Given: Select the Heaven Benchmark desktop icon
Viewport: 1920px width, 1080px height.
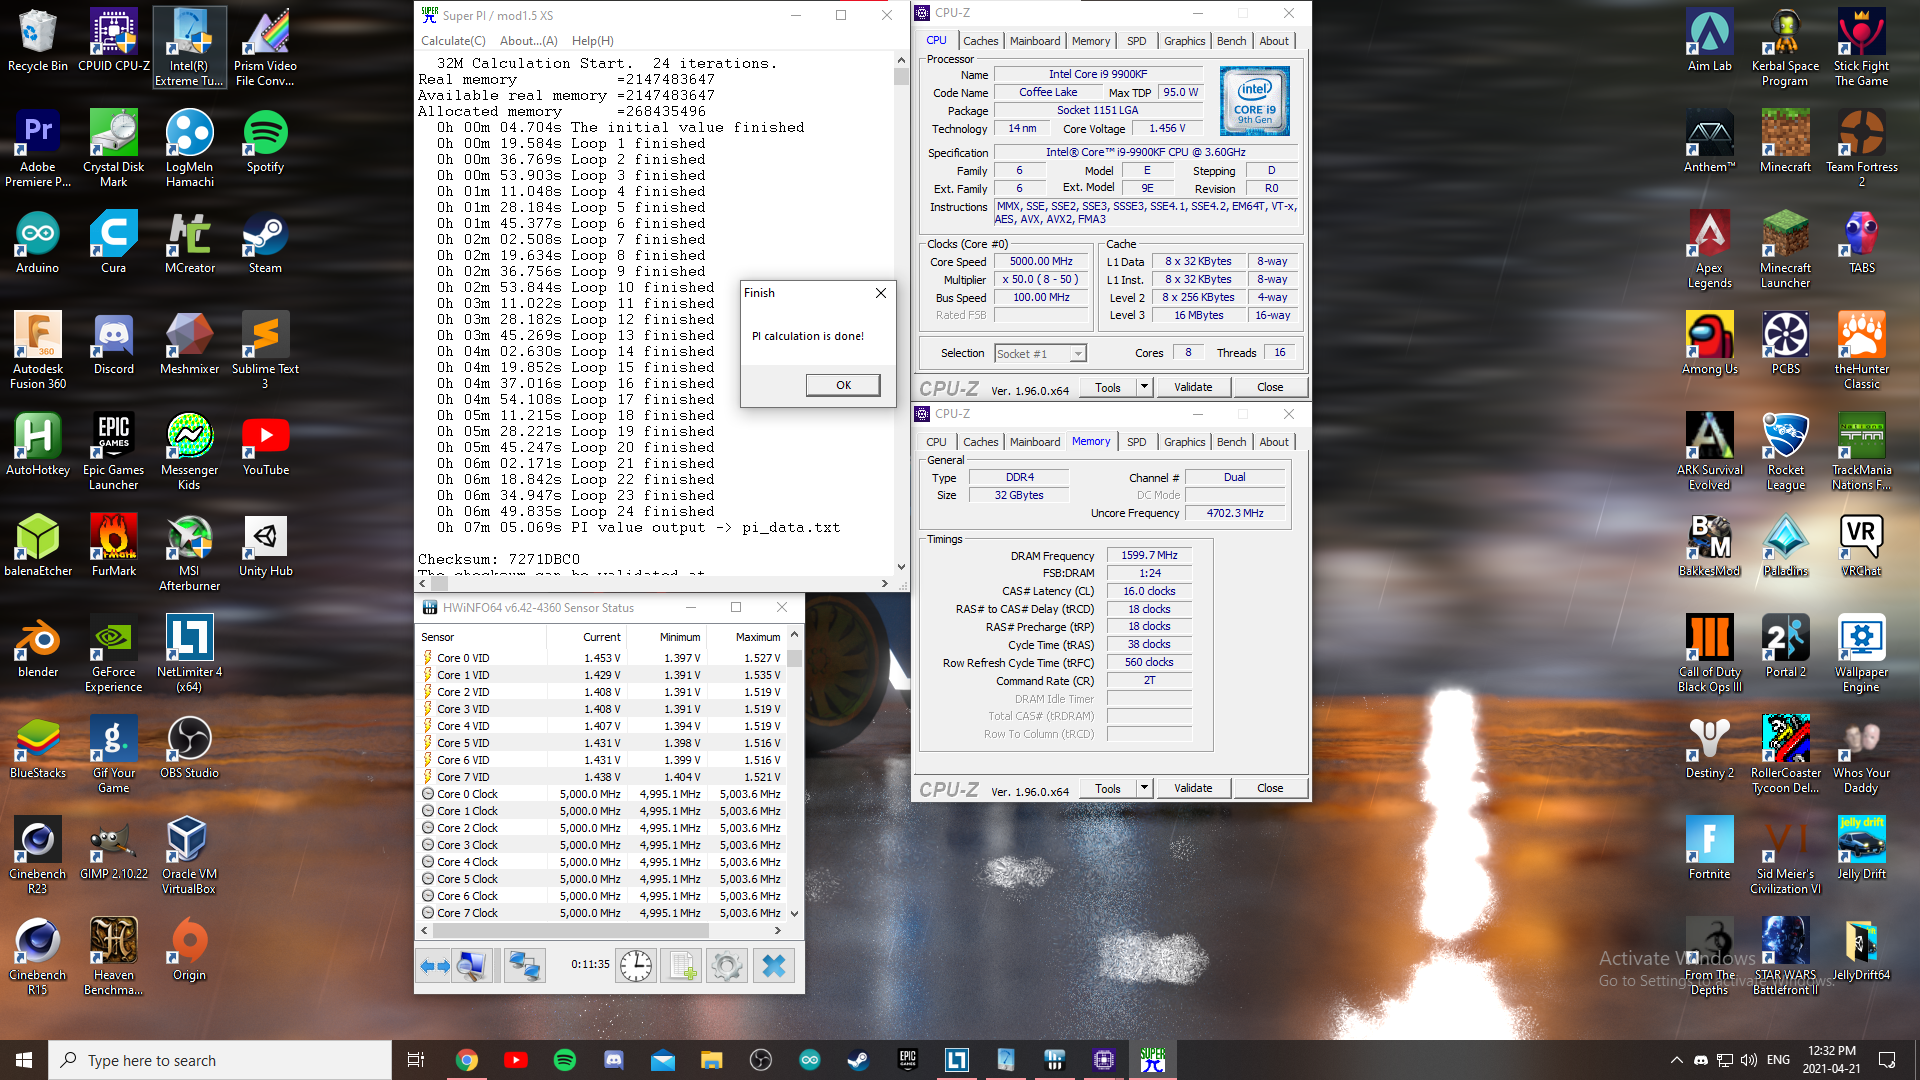Looking at the screenshot, I should coord(114,956).
